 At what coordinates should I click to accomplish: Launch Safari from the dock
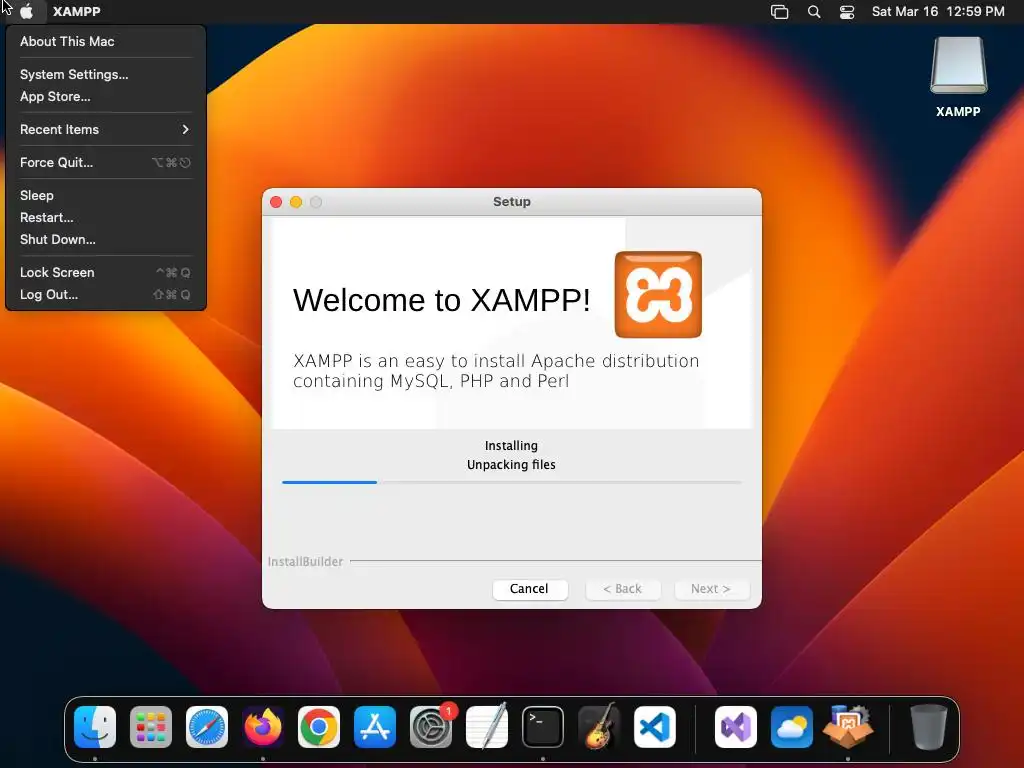pyautogui.click(x=207, y=726)
